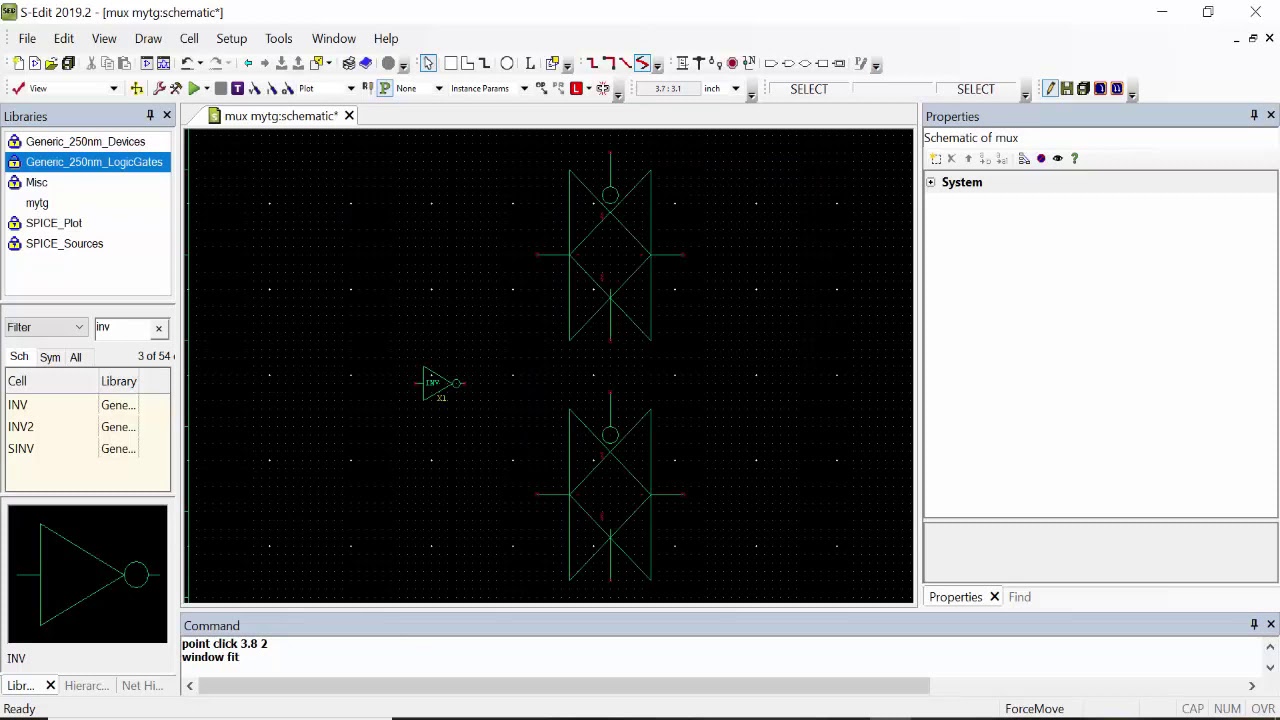Select the SPICE_Sources library
The height and width of the screenshot is (720, 1280).
click(x=64, y=243)
